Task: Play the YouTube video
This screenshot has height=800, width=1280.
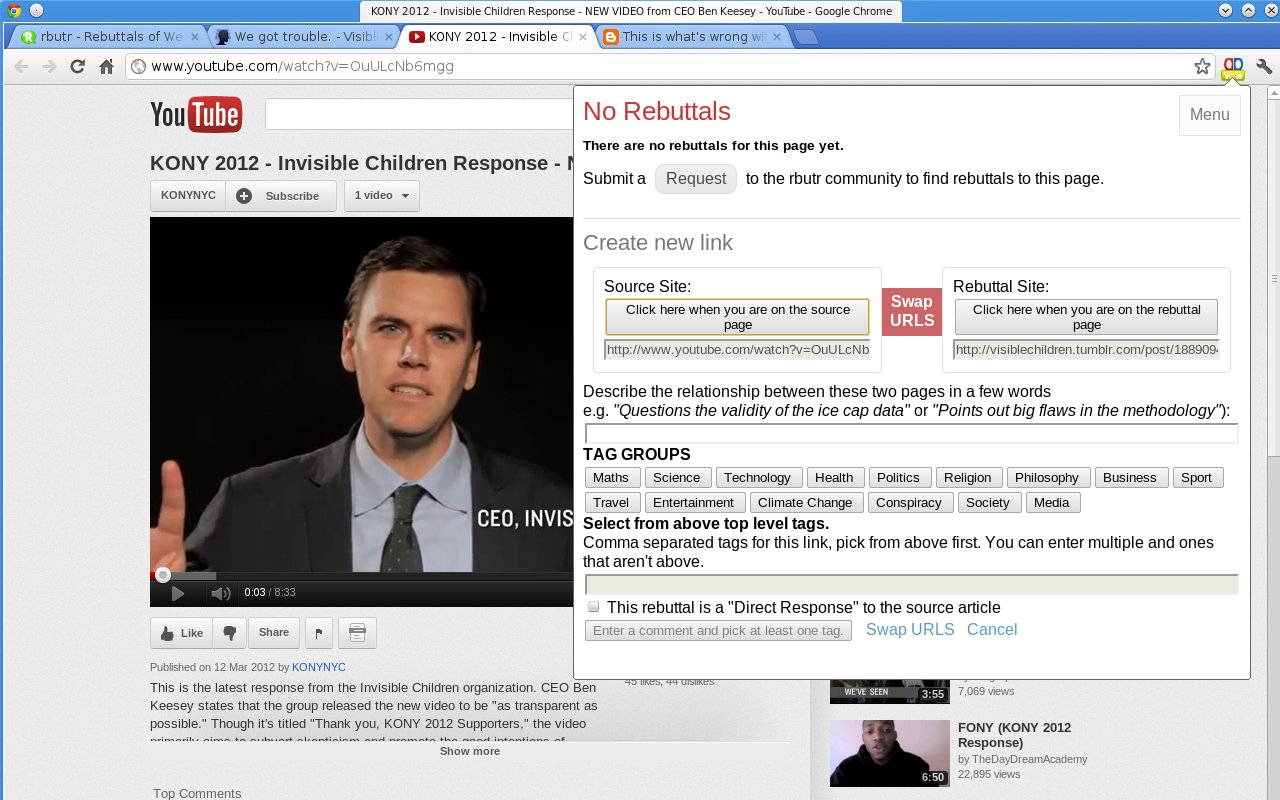Action: [177, 593]
